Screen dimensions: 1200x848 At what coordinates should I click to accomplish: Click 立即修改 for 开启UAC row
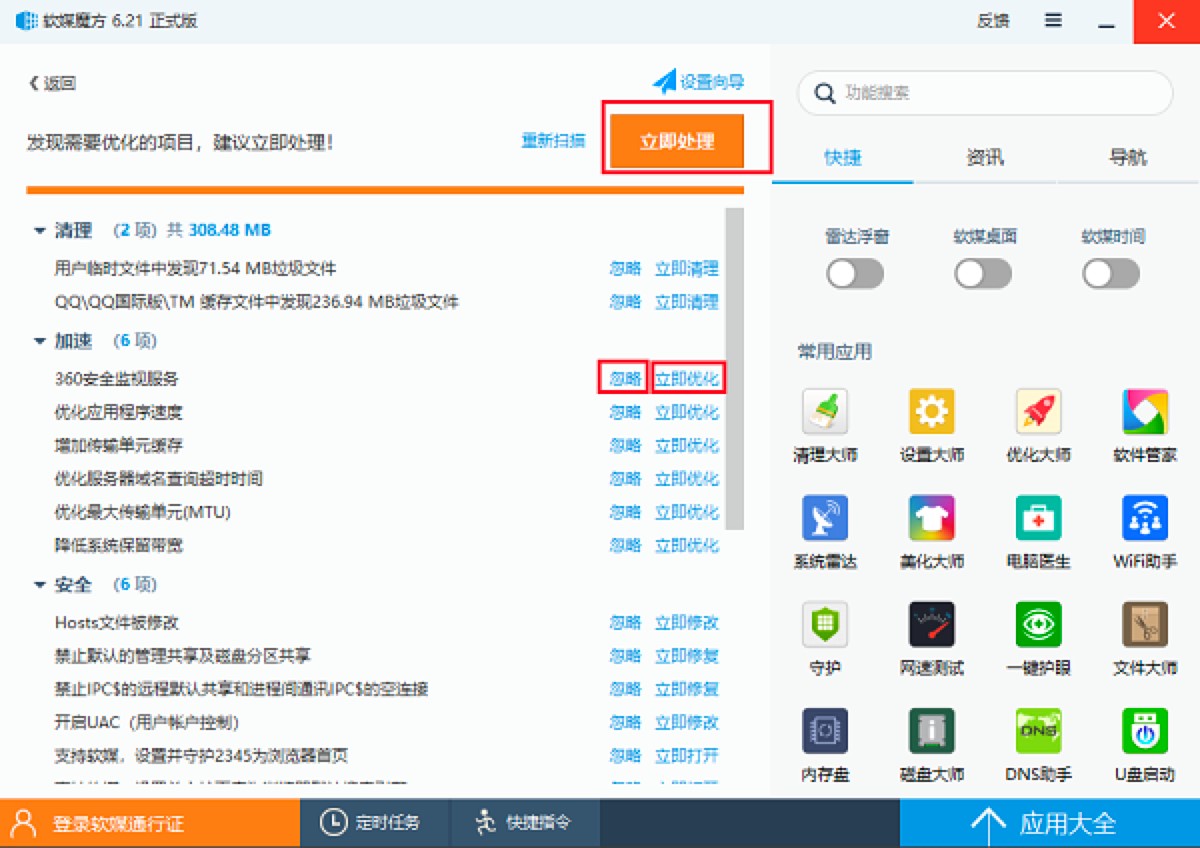click(x=687, y=722)
